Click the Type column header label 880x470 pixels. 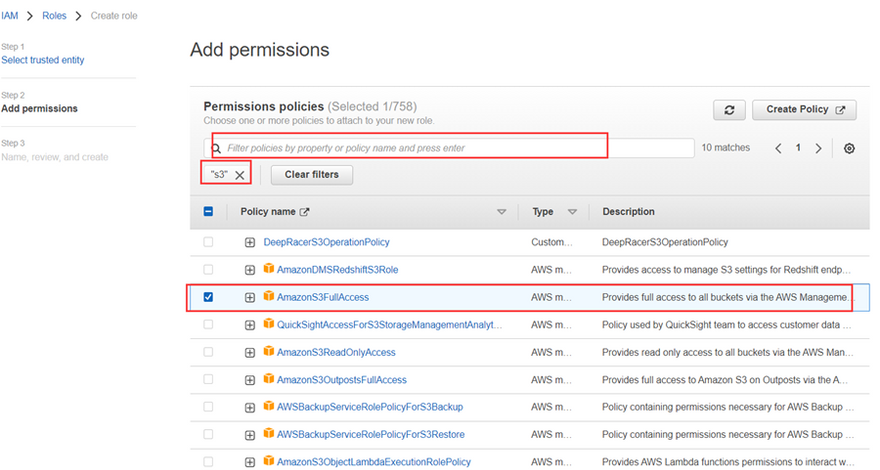[543, 212]
